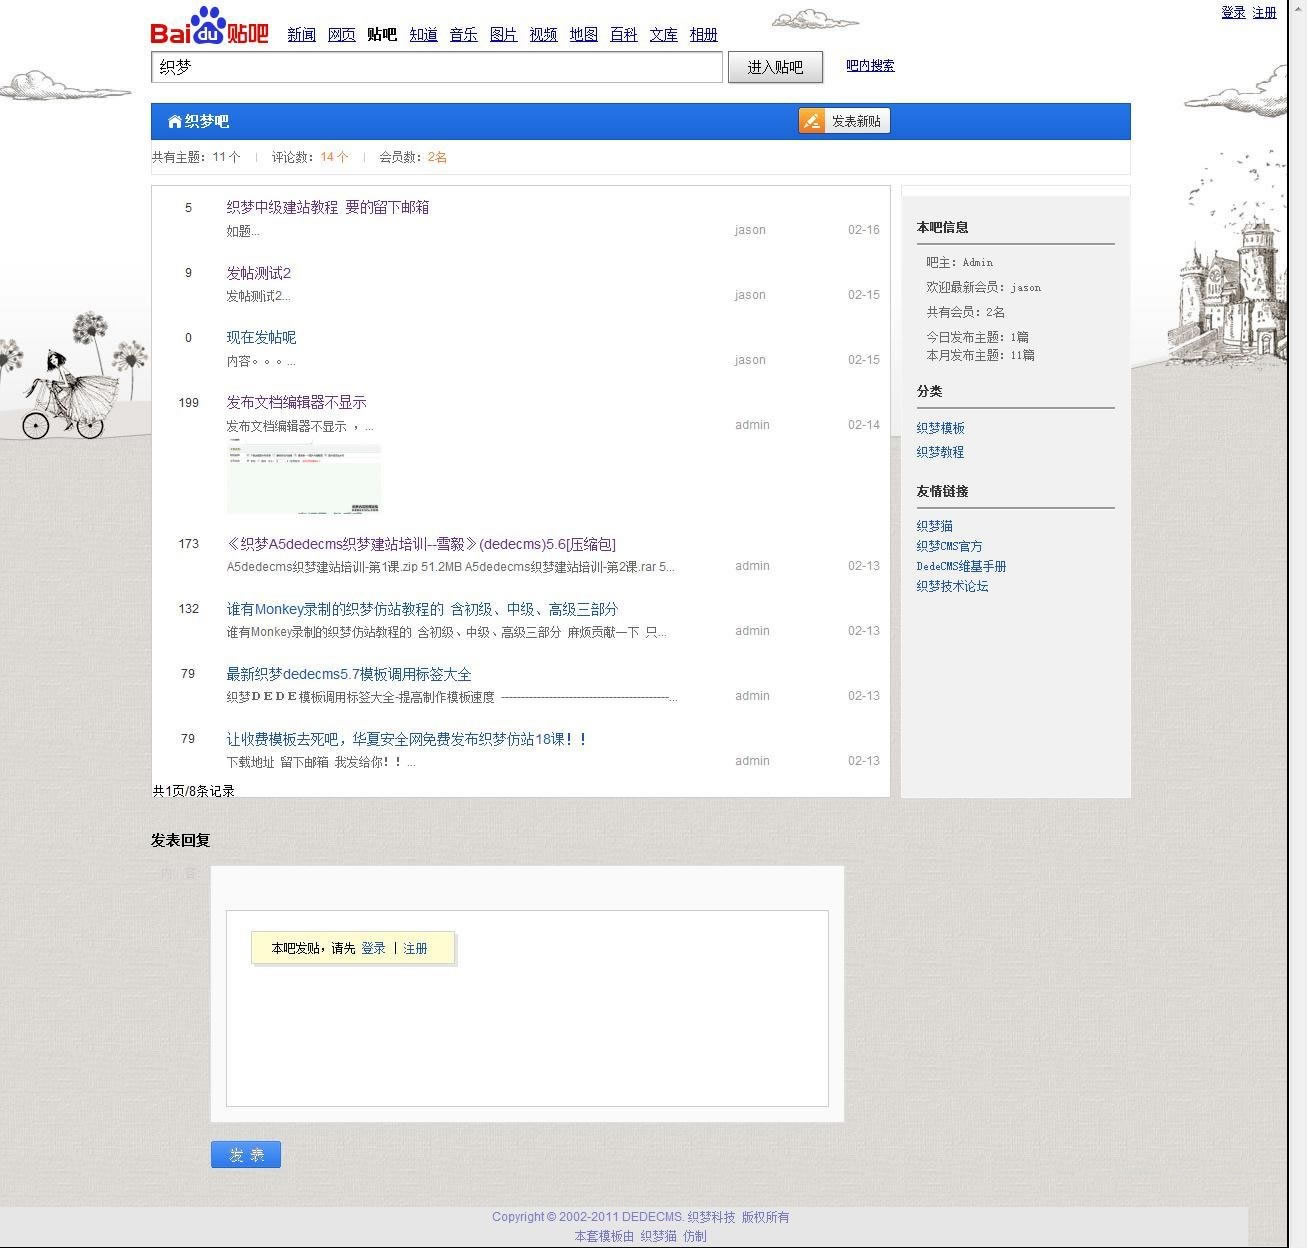Click the 发表新贴 button
The image size is (1308, 1248).
pyautogui.click(x=844, y=121)
